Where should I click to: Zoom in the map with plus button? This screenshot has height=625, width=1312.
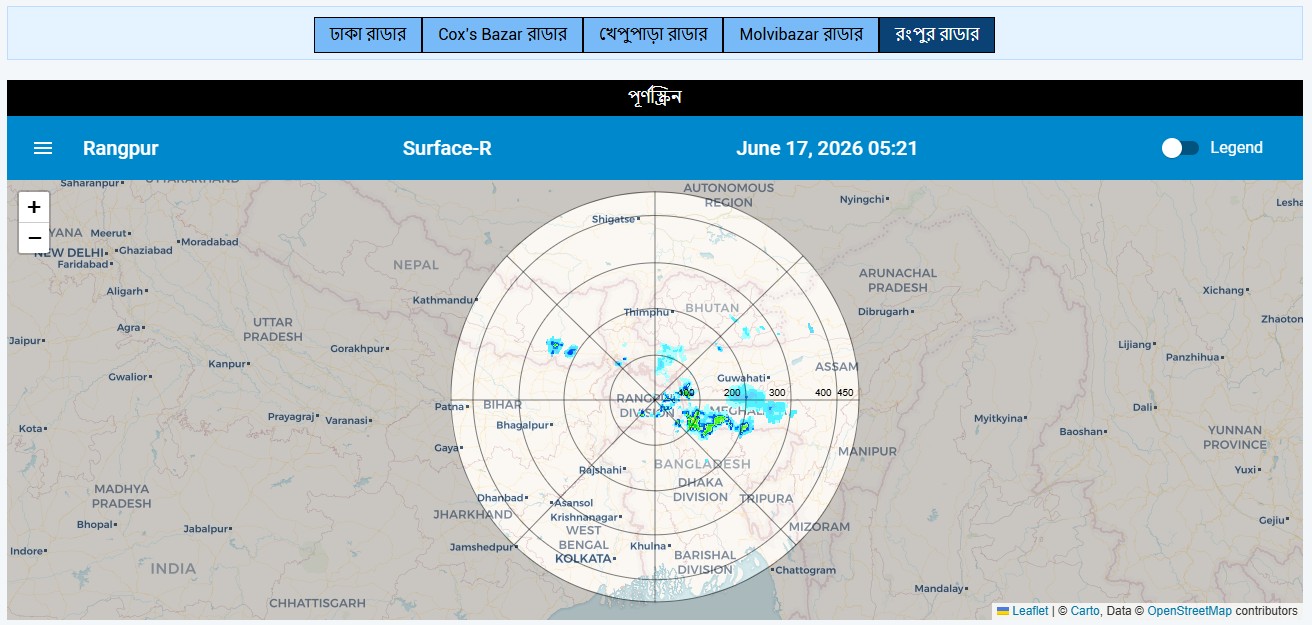pos(34,207)
